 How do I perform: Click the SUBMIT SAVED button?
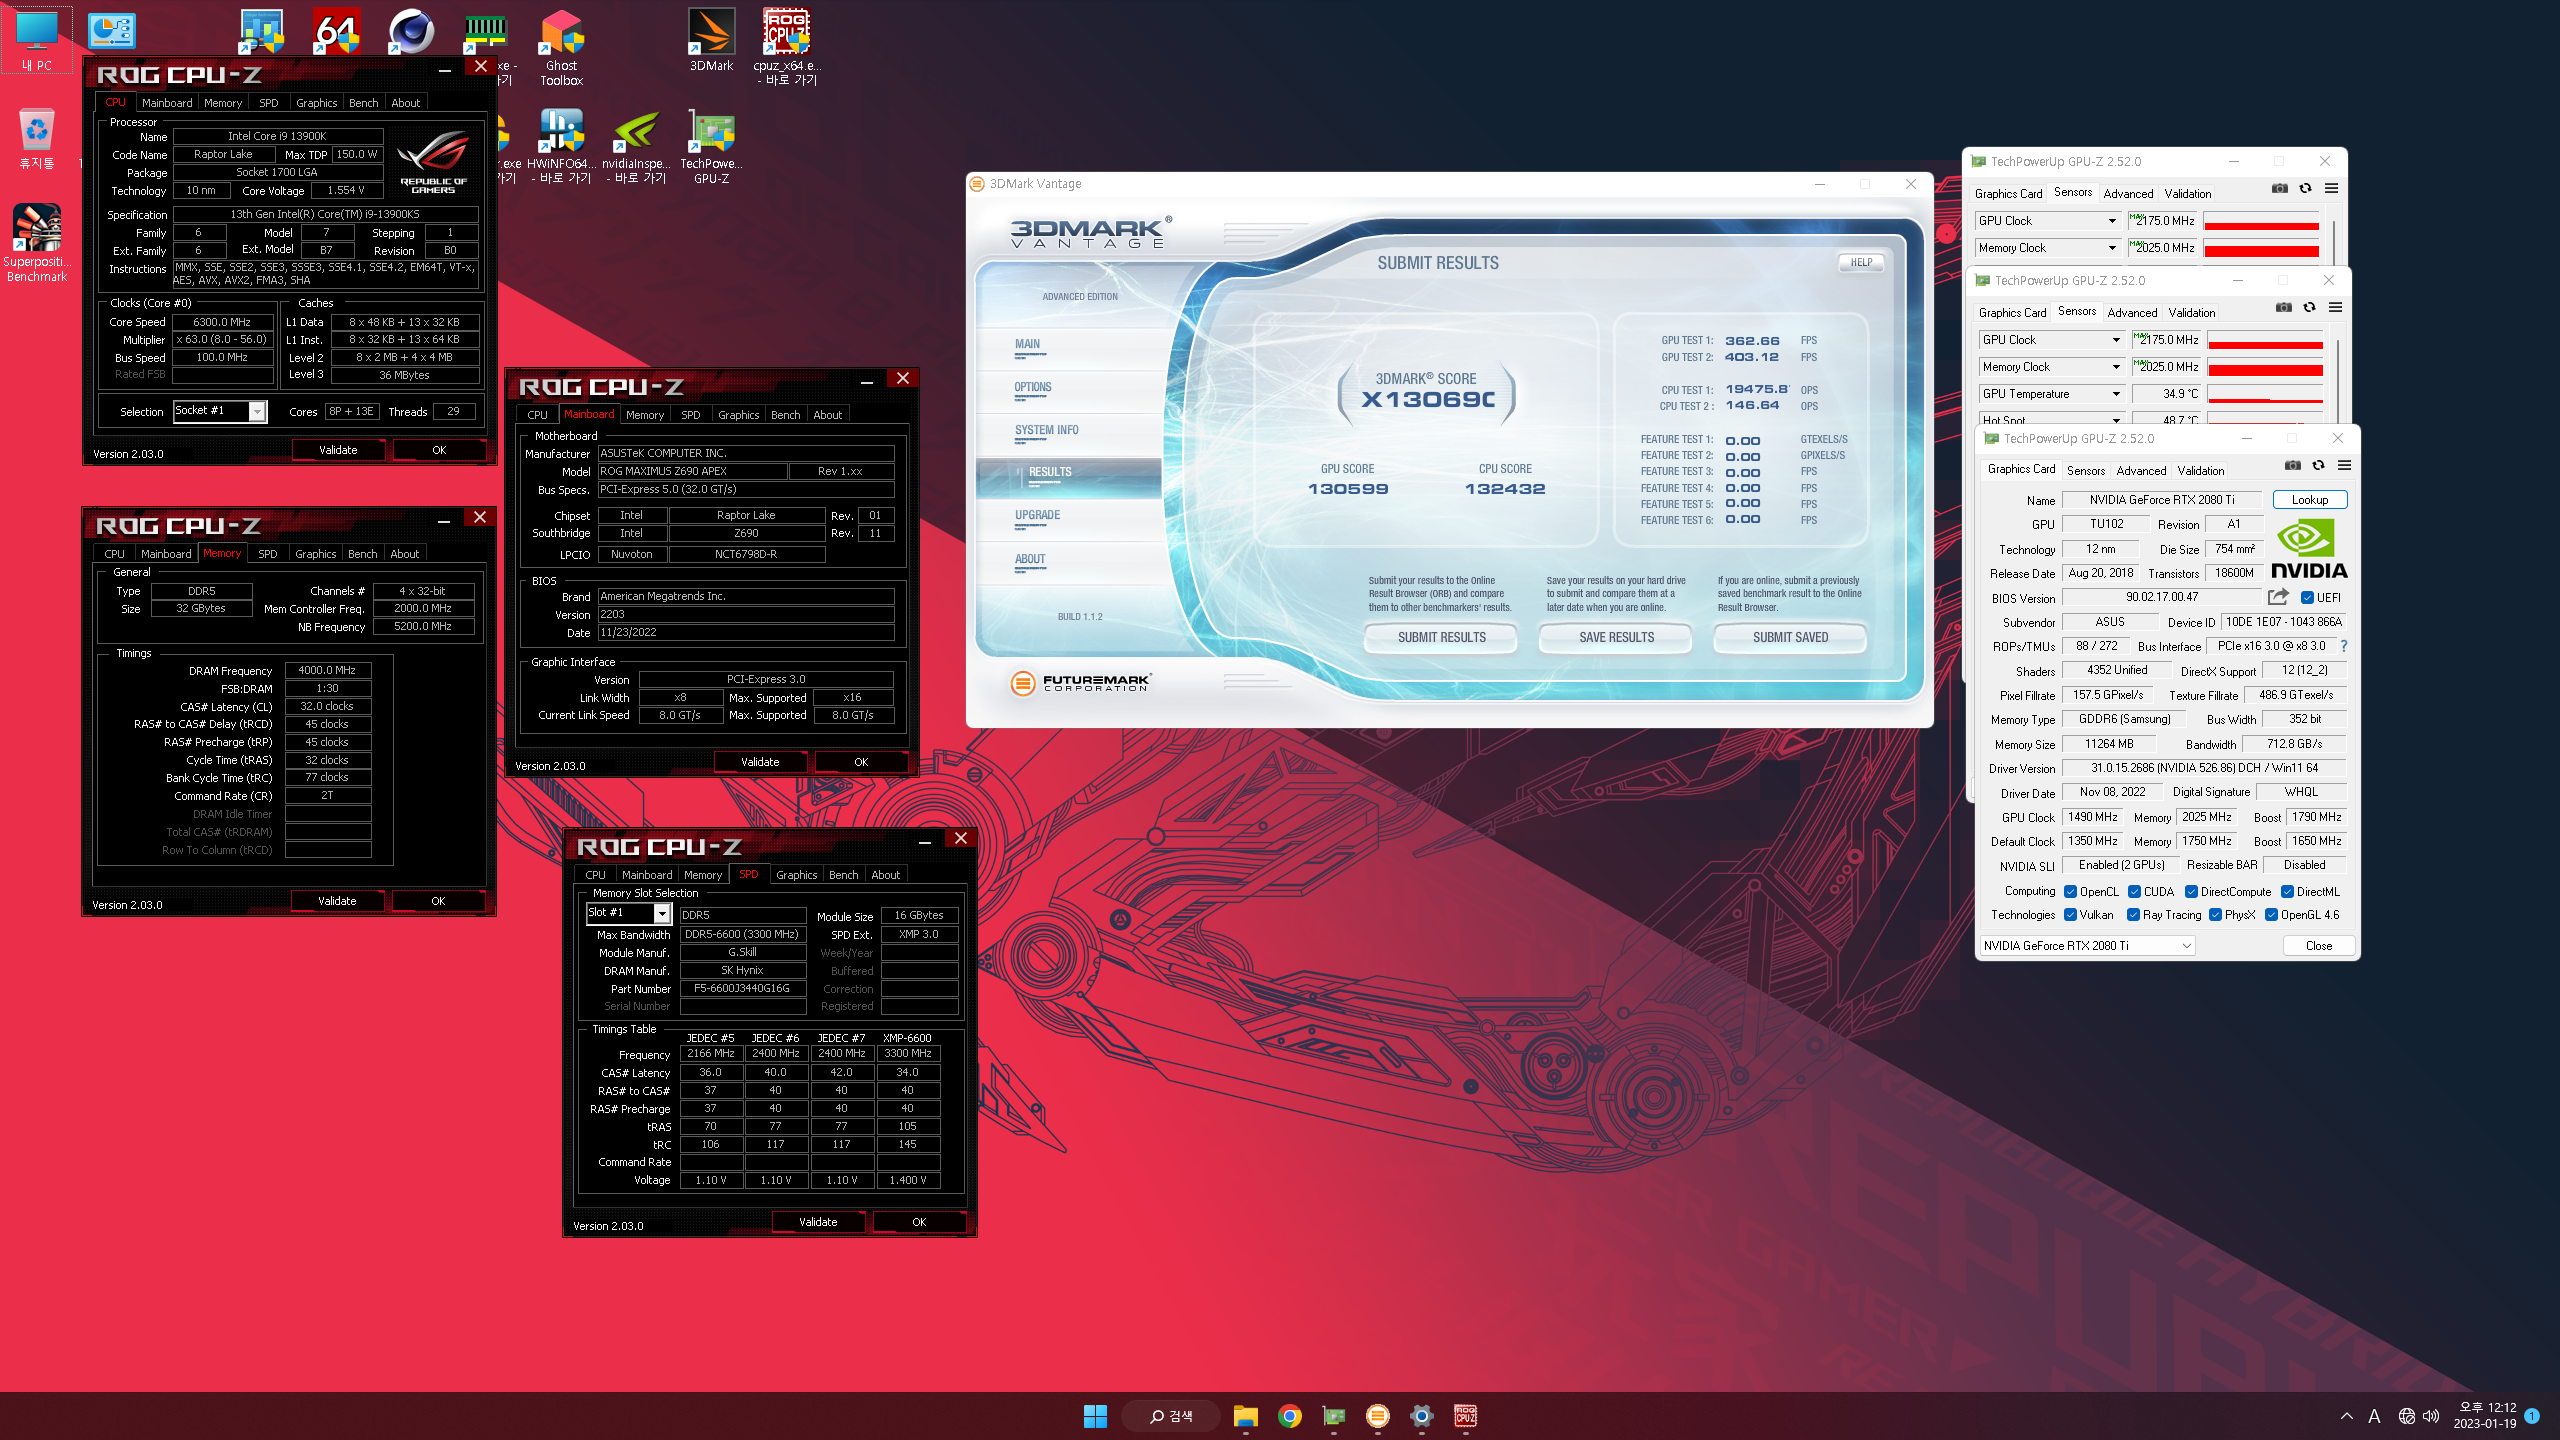click(x=1790, y=637)
